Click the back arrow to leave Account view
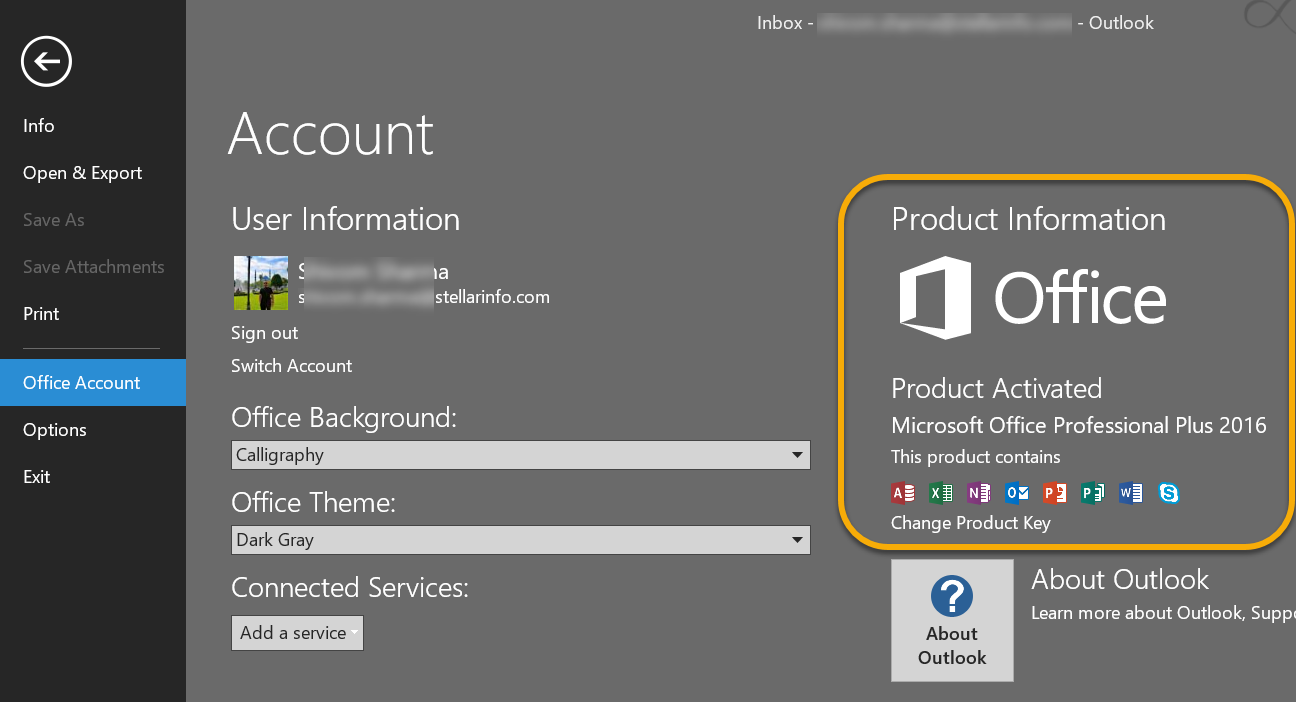The height and width of the screenshot is (702, 1296). 46,61
